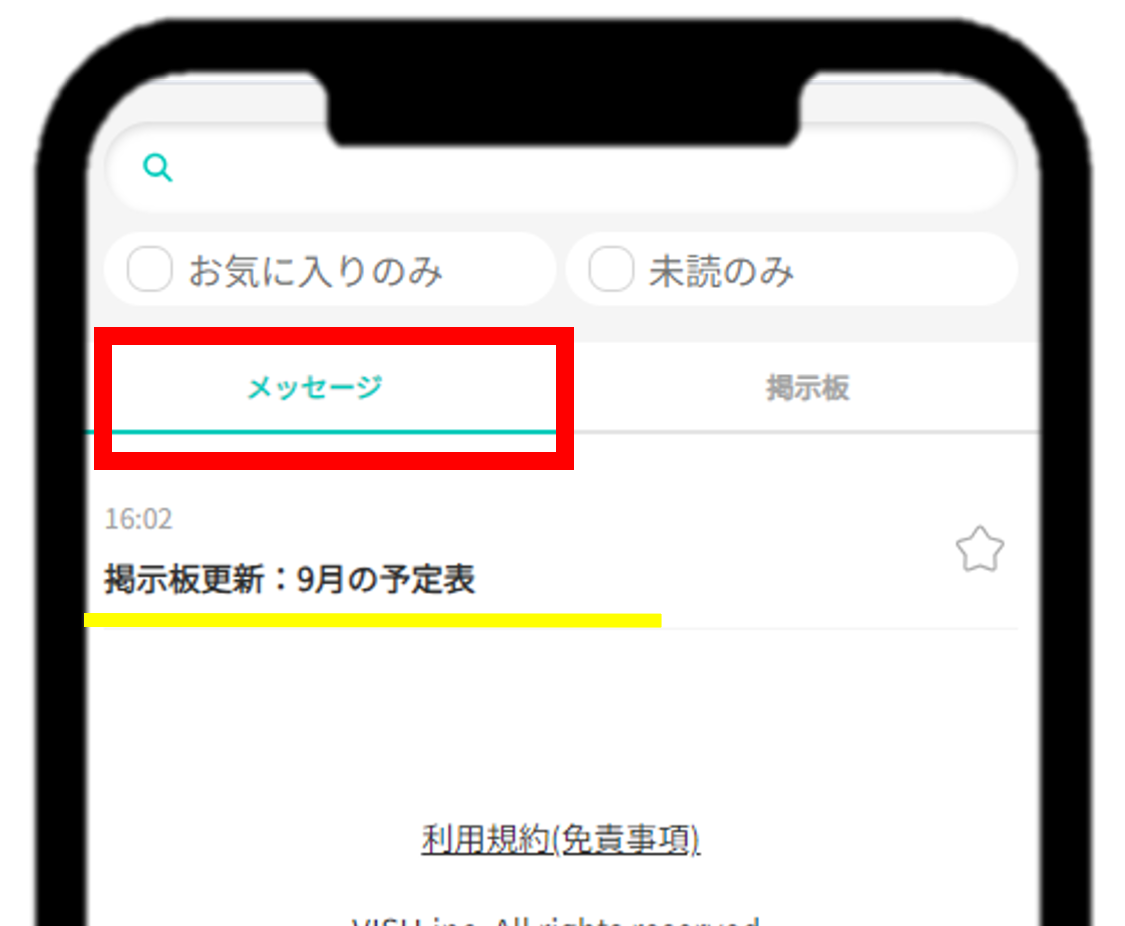Click the gray divider line below 掲示板 tab
This screenshot has height=926, width=1125.
point(807,433)
